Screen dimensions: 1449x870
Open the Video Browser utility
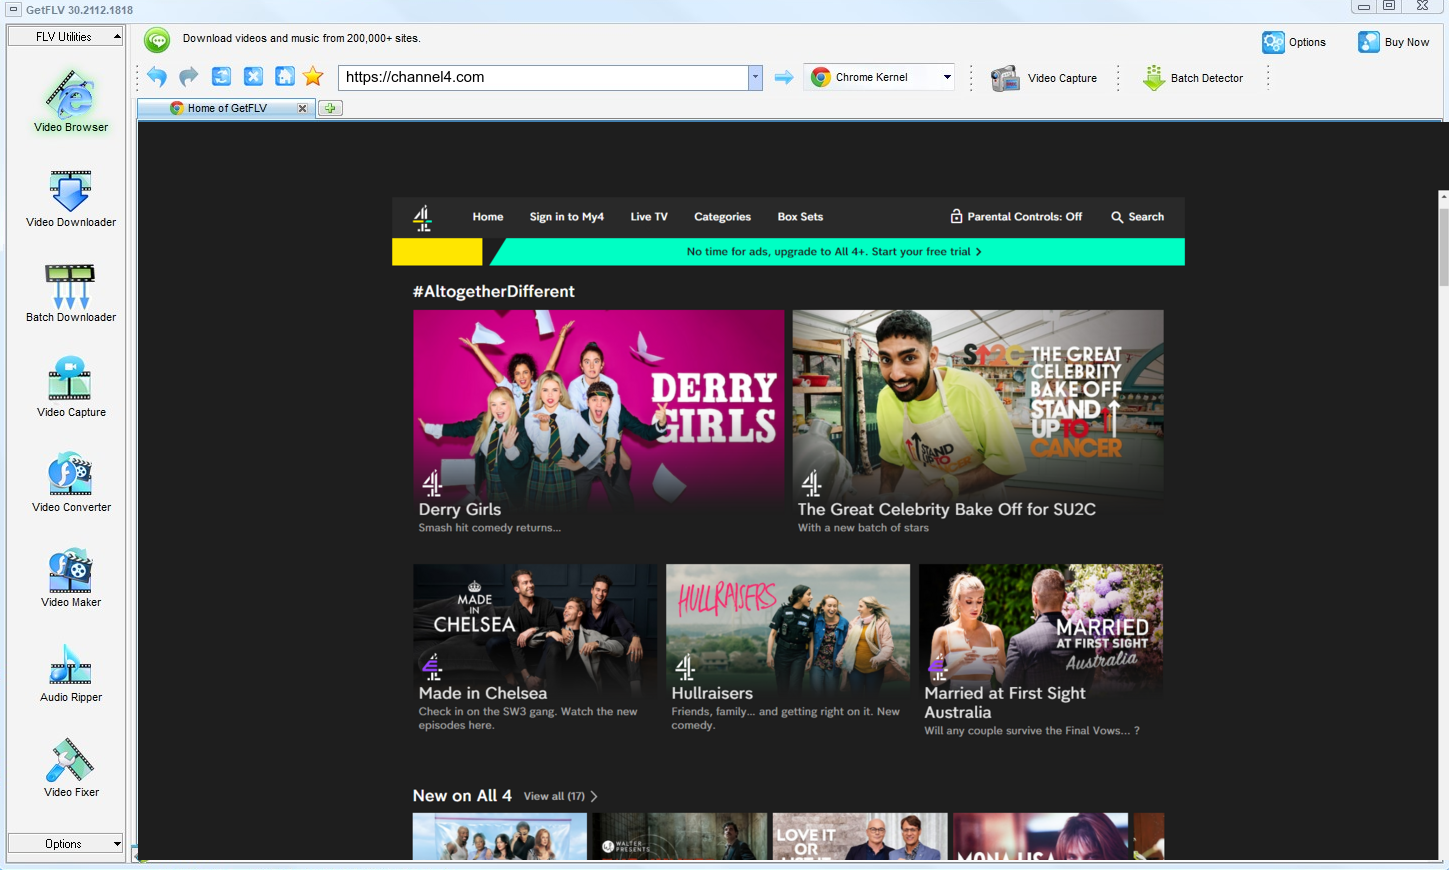click(70, 100)
